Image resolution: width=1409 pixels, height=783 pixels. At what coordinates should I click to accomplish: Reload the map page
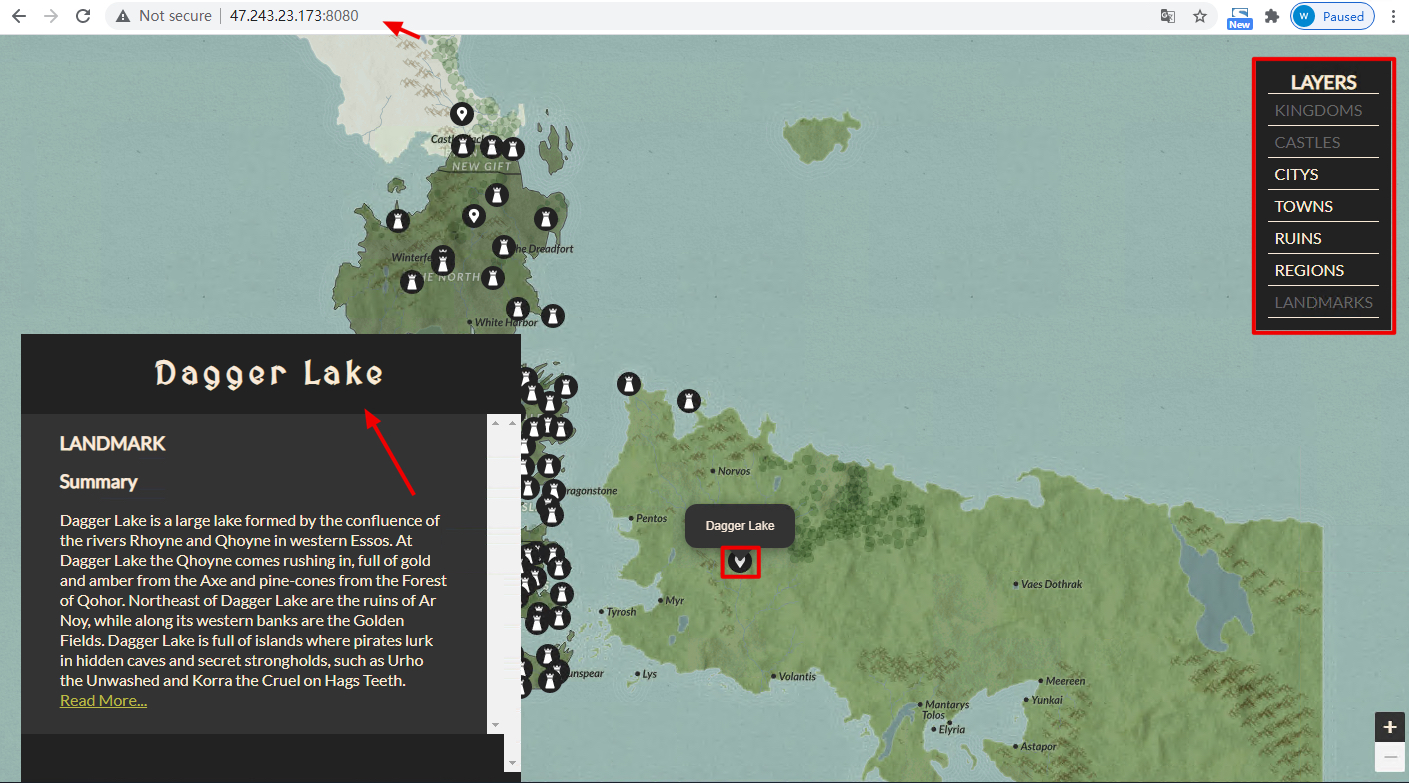click(84, 16)
